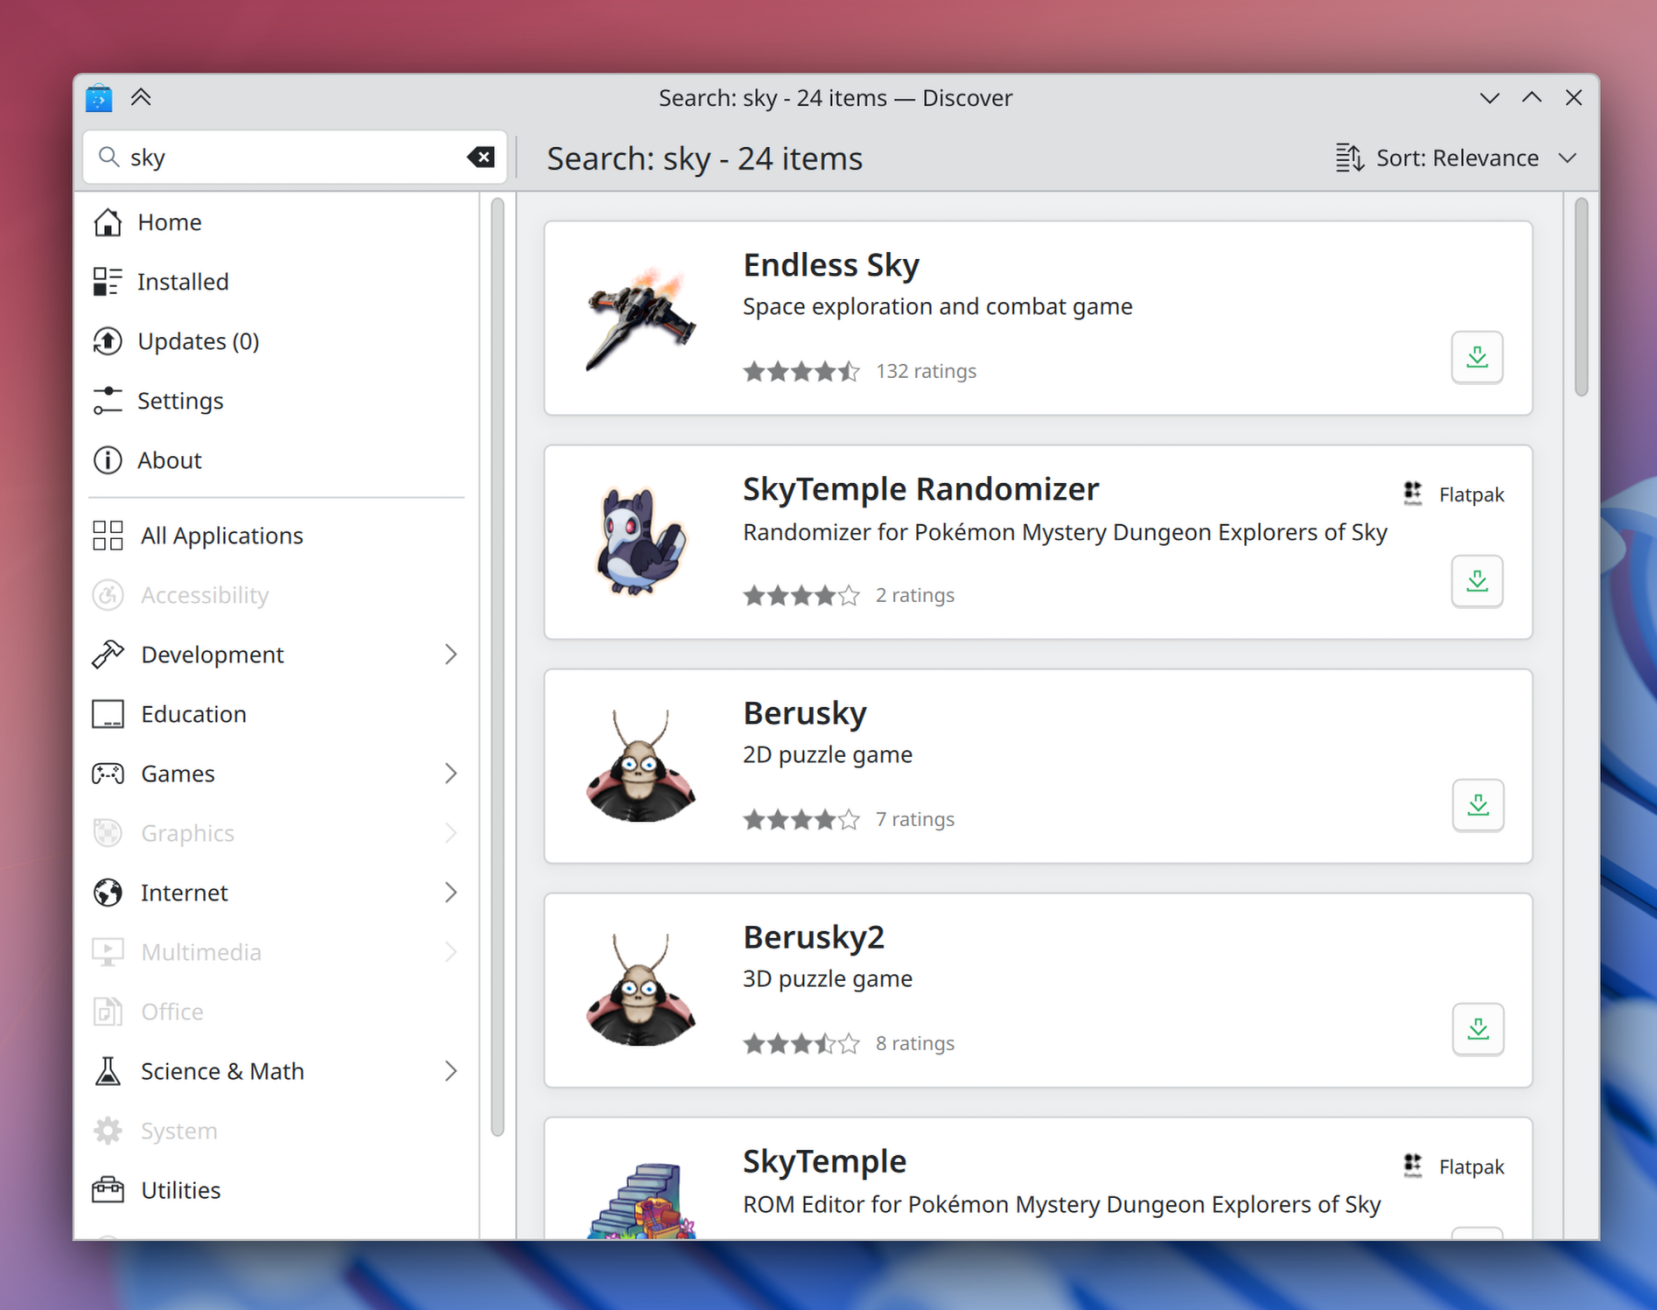Click keep-above double chevron in titlebar
Image resolution: width=1657 pixels, height=1310 pixels.
coord(141,98)
